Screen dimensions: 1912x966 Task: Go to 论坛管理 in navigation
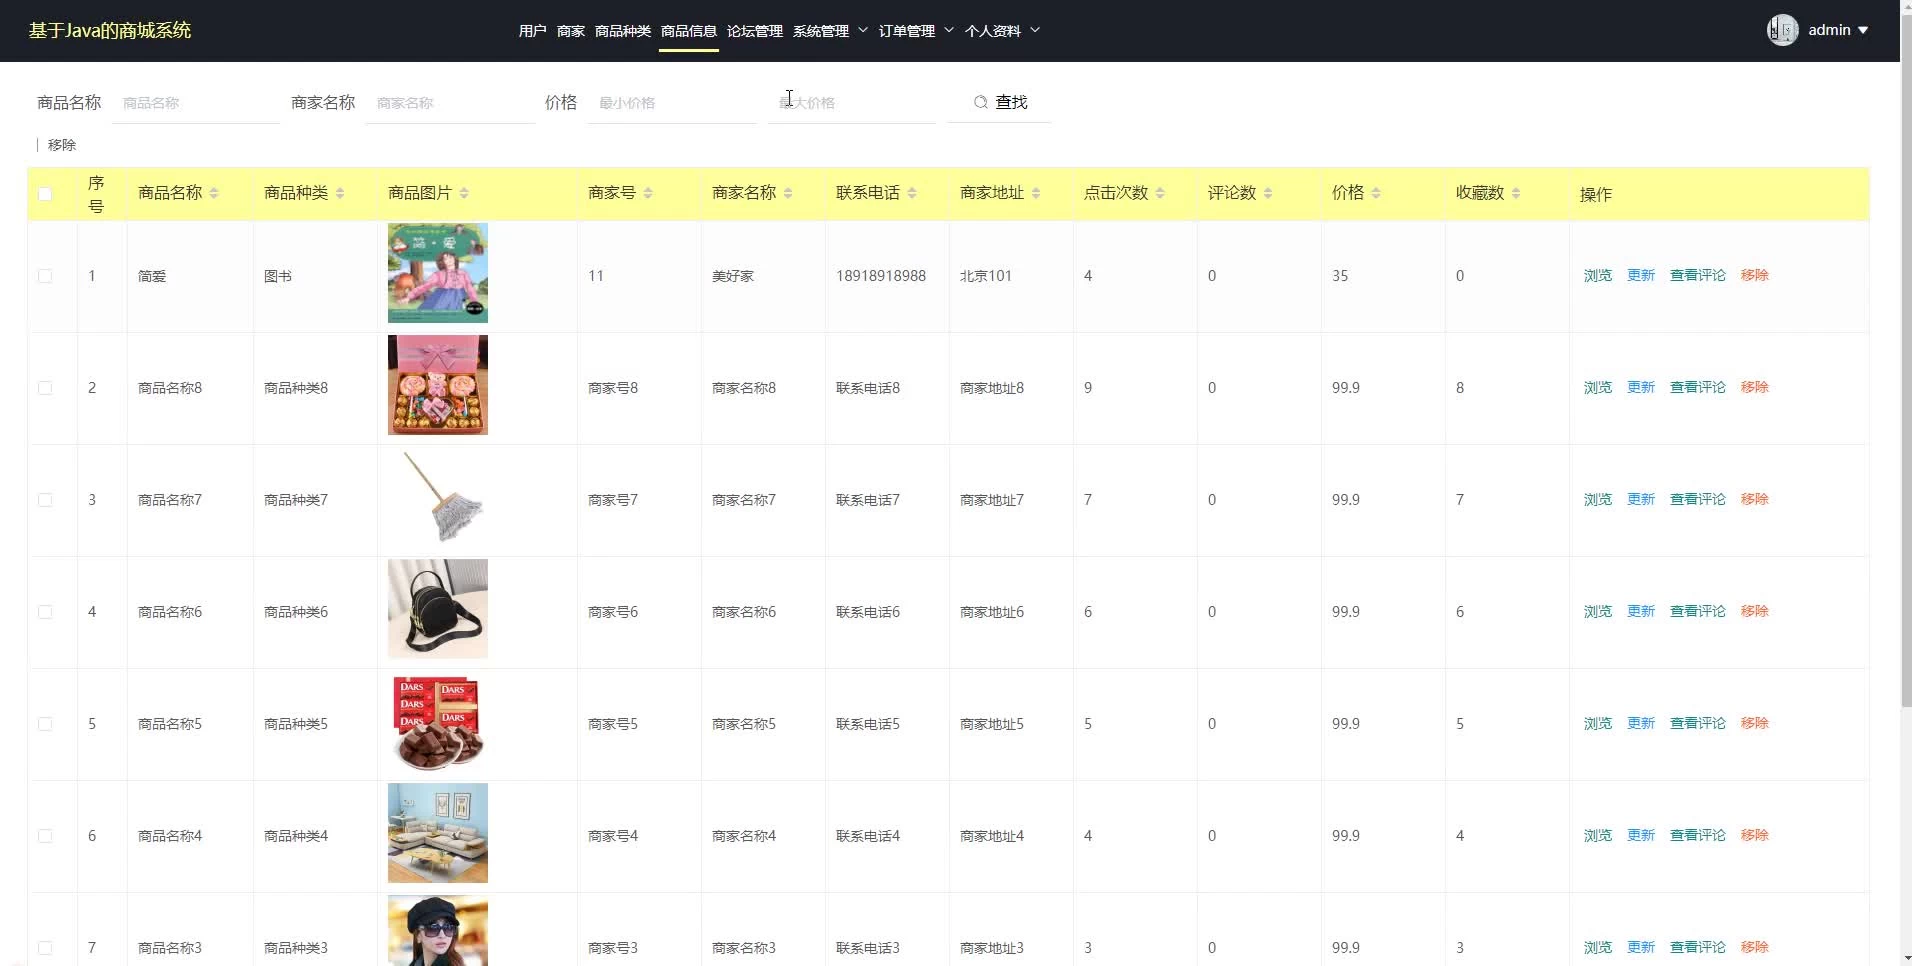(754, 31)
